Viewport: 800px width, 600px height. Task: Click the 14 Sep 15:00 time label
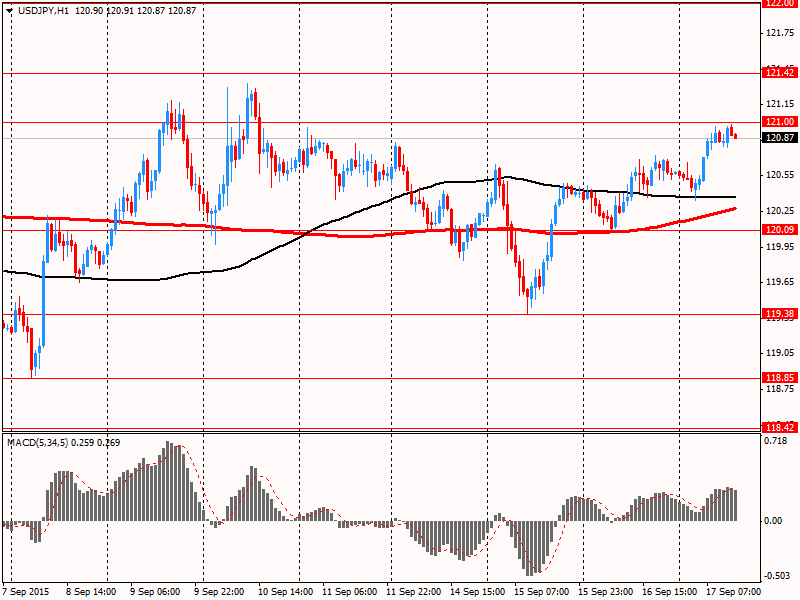tap(478, 592)
